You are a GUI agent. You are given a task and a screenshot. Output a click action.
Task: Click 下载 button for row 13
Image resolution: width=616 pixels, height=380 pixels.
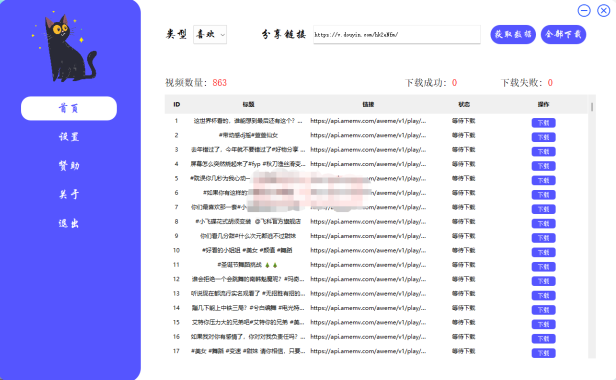point(543,296)
